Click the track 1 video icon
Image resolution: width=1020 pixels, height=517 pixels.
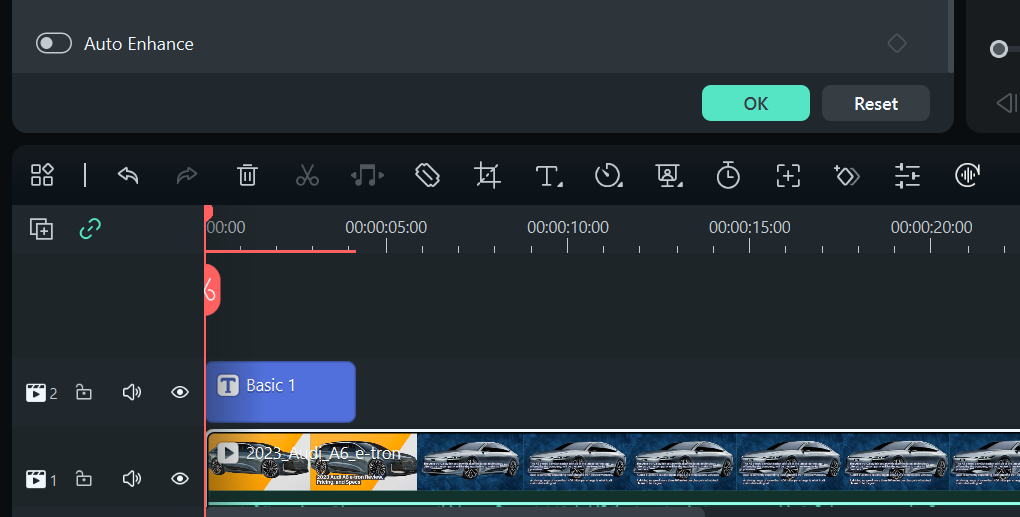pos(36,480)
